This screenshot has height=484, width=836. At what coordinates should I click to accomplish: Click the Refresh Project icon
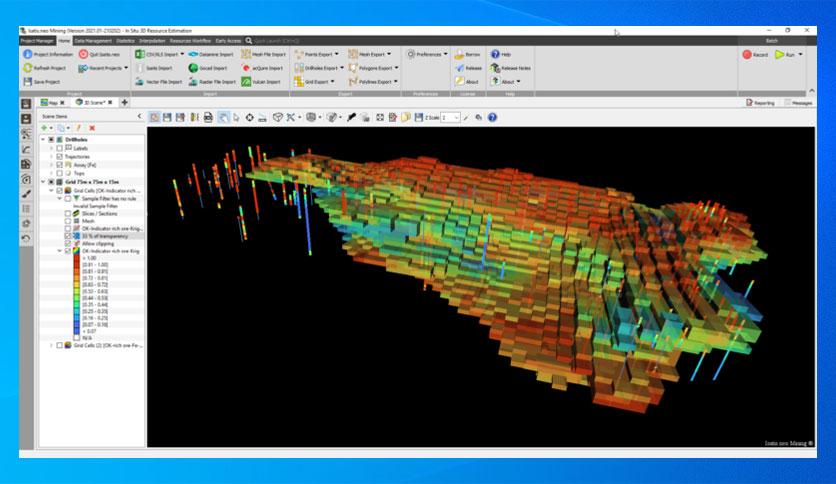[28, 68]
